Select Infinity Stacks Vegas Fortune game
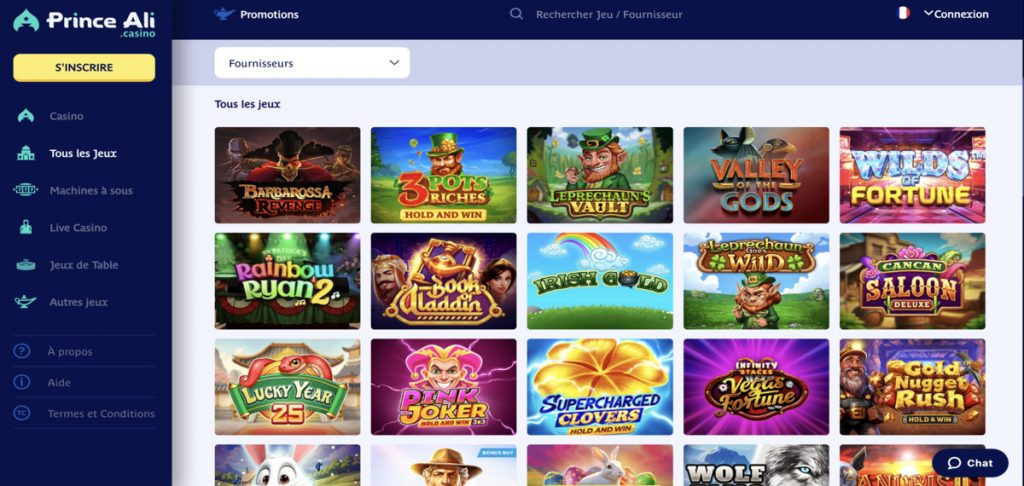The image size is (1024, 486). [x=756, y=387]
